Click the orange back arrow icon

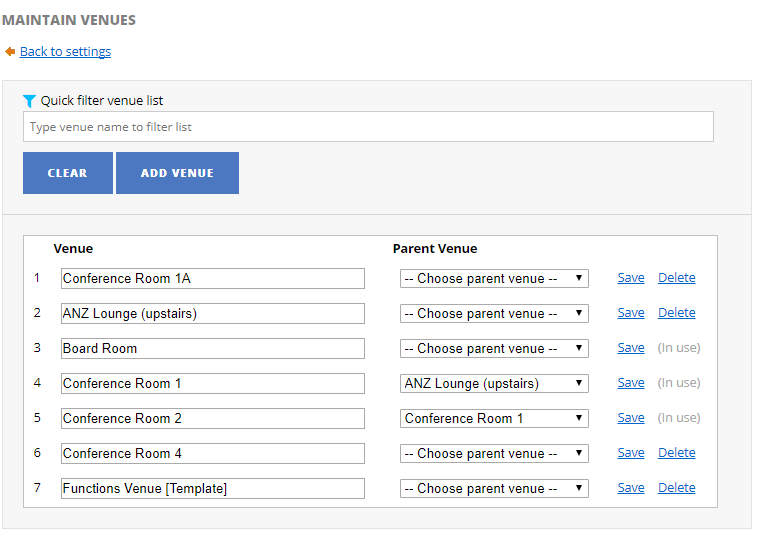click(x=10, y=51)
